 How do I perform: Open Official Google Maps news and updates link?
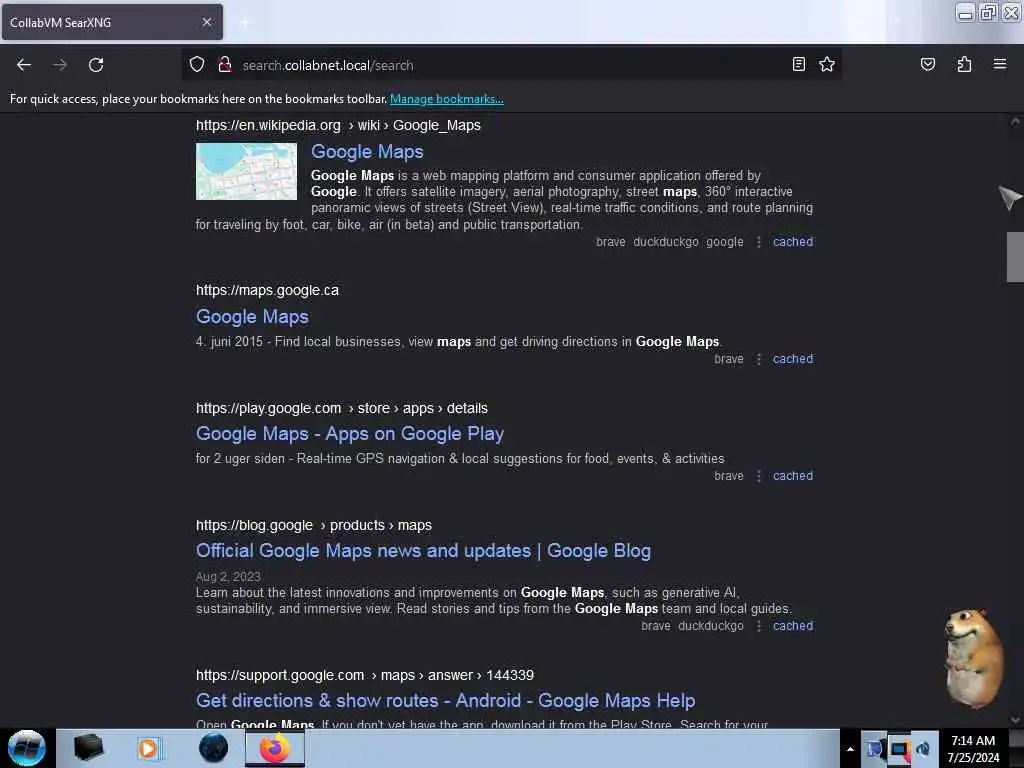(423, 551)
